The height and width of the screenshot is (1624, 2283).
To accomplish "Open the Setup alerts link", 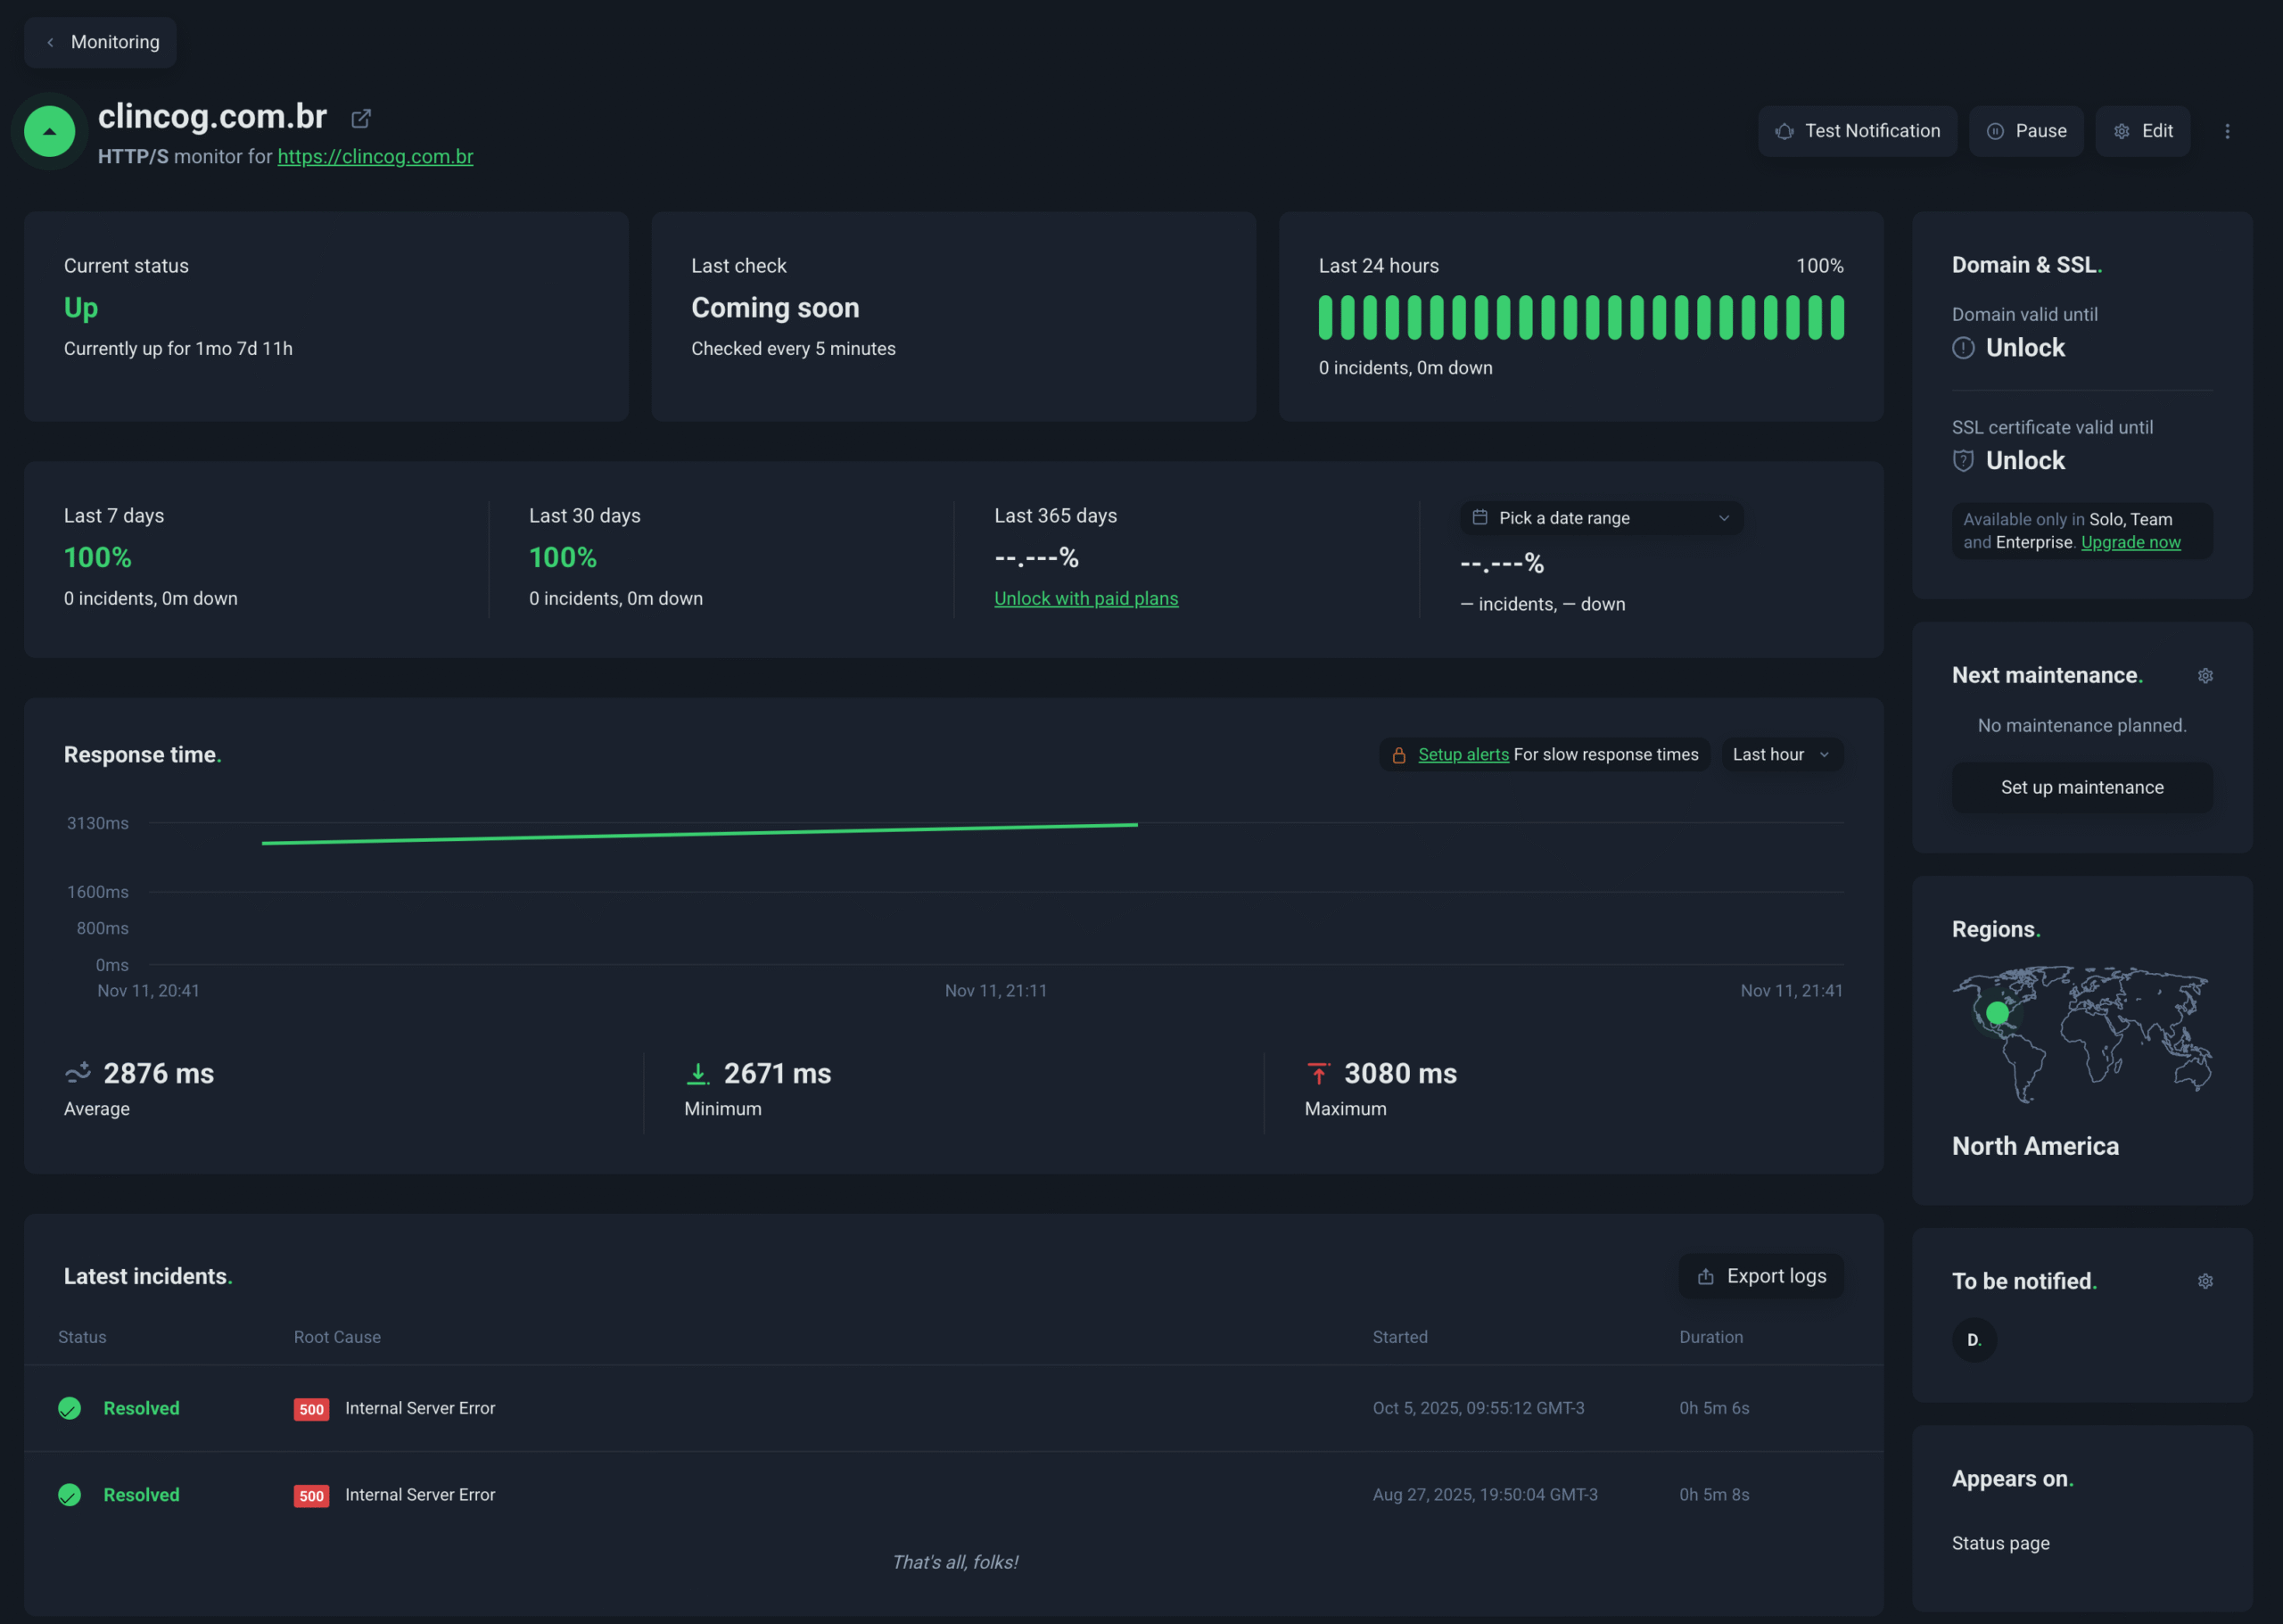I will coord(1463,755).
